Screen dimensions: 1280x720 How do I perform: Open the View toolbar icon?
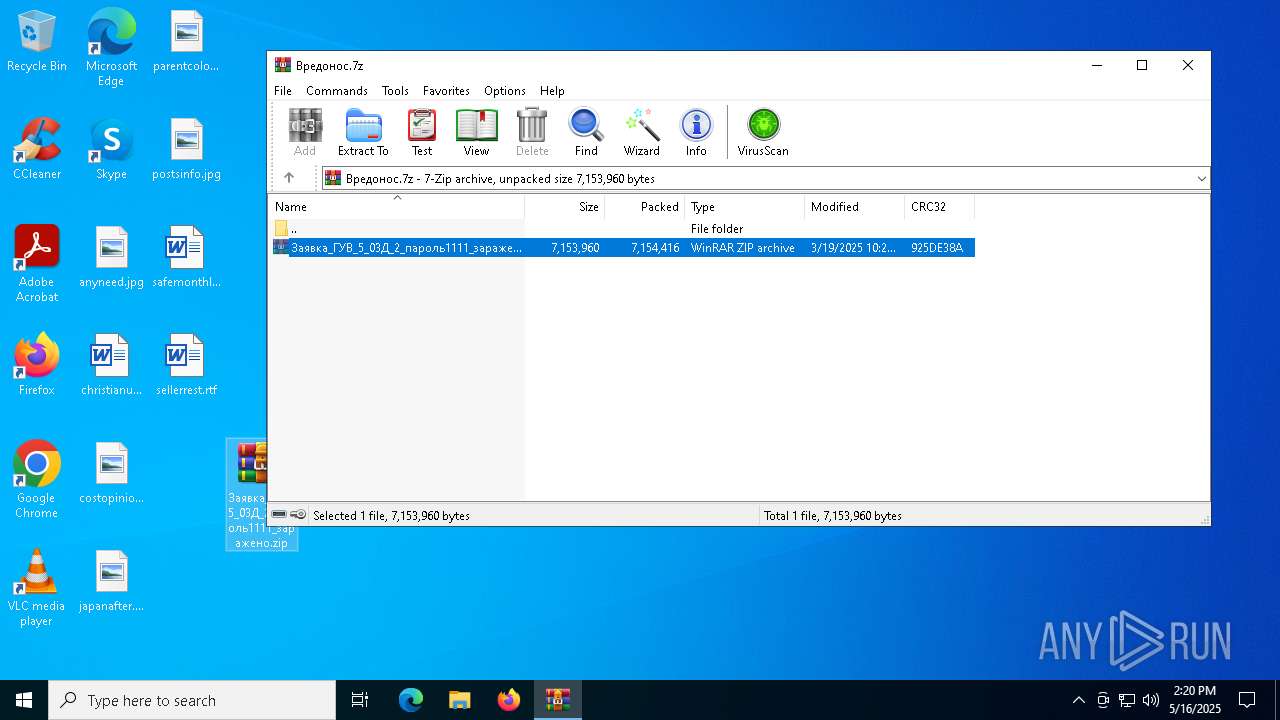[476, 133]
